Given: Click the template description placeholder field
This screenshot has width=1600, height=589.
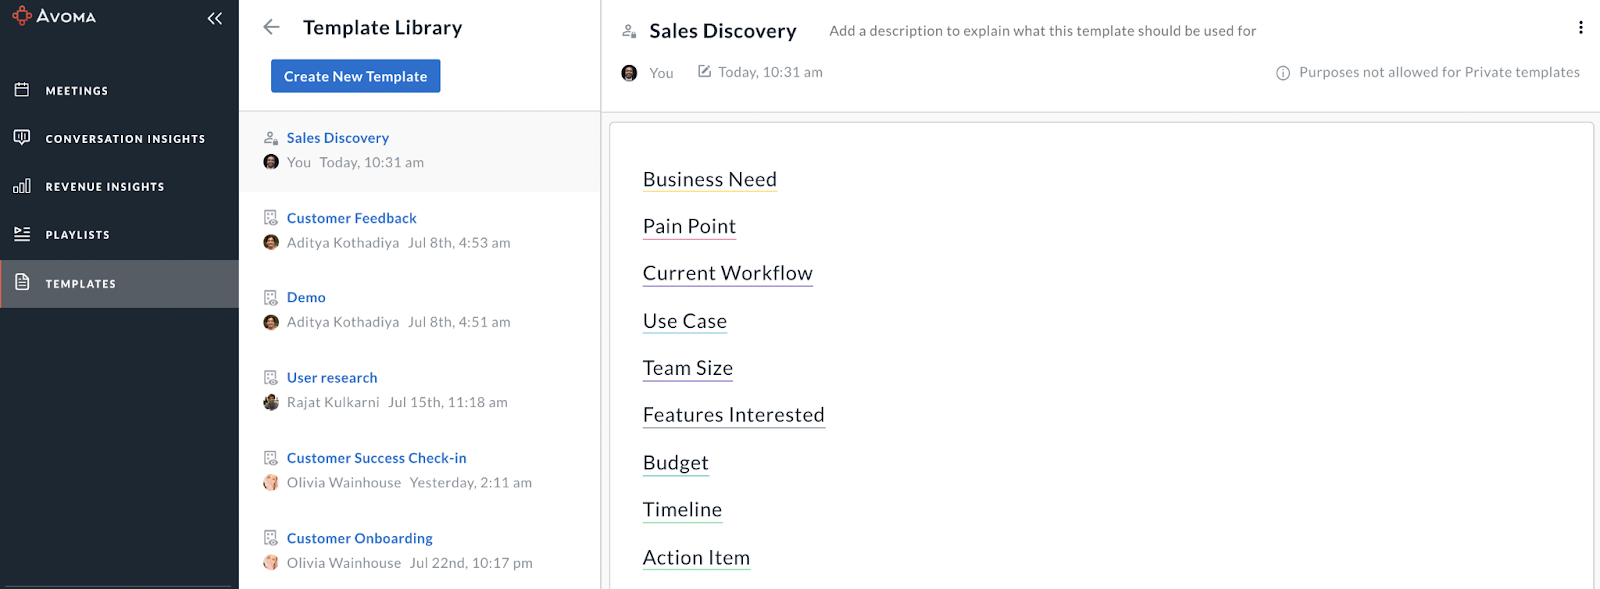Looking at the screenshot, I should pos(1042,31).
